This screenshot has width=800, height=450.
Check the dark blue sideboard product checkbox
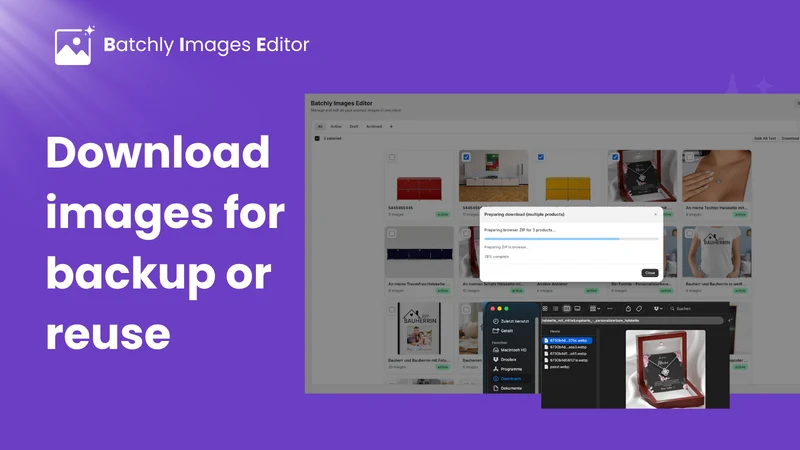(392, 234)
